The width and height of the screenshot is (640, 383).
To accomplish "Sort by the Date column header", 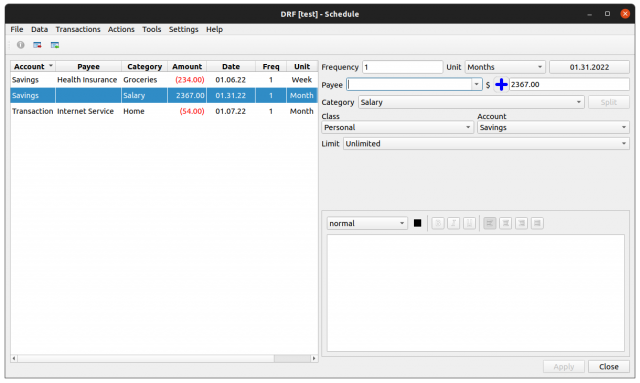I will tap(231, 66).
